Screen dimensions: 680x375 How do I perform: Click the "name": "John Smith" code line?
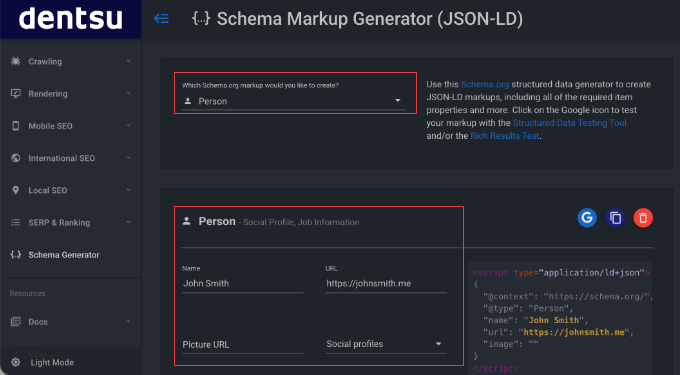(x=536, y=320)
